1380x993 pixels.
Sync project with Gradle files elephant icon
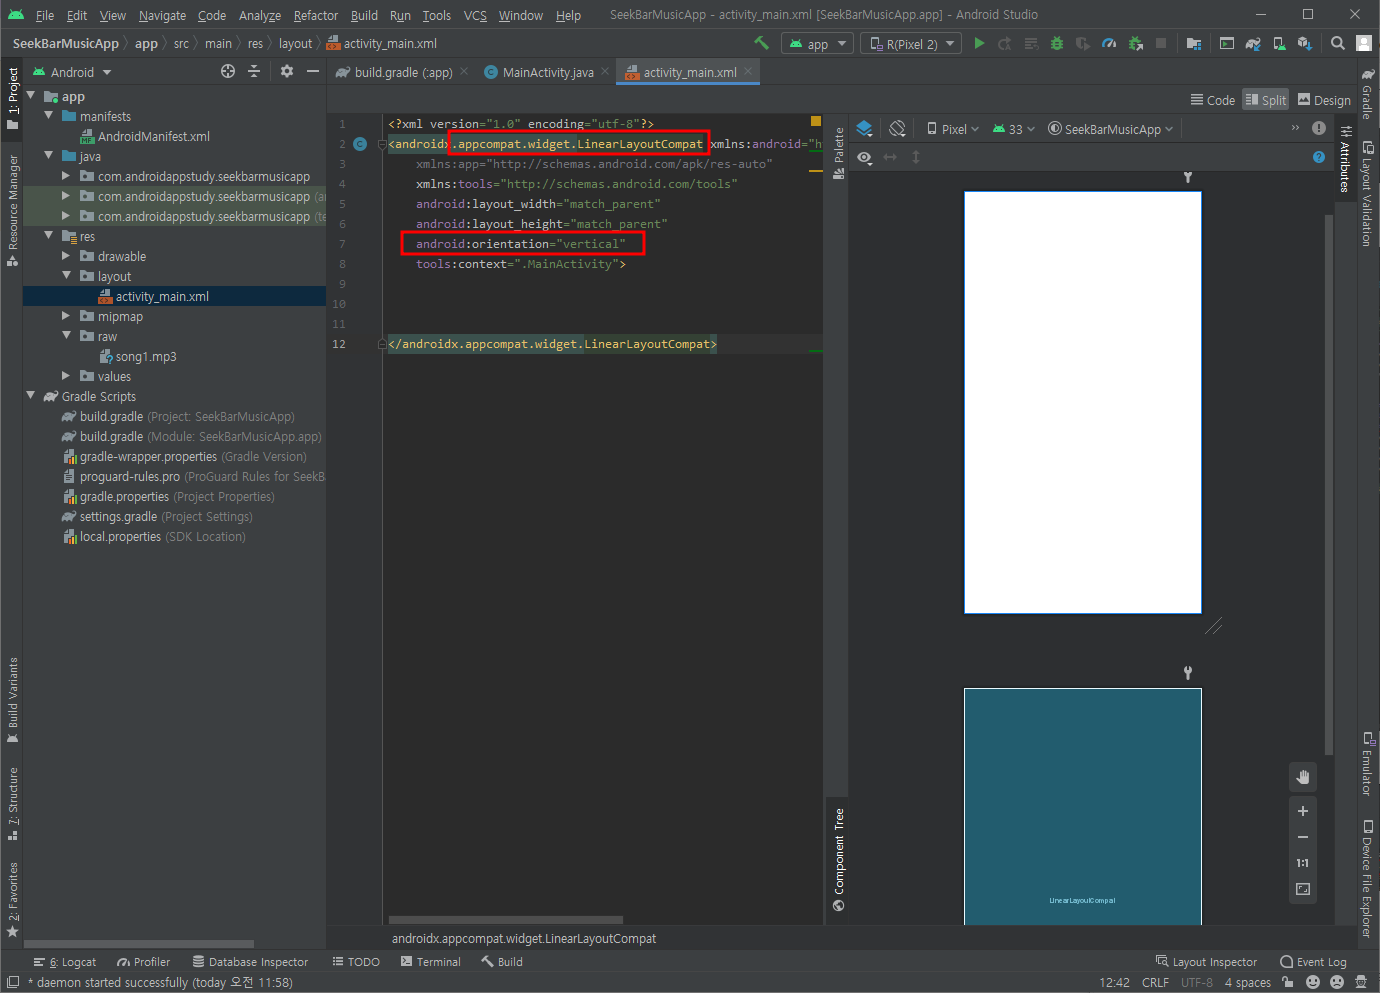(1253, 43)
